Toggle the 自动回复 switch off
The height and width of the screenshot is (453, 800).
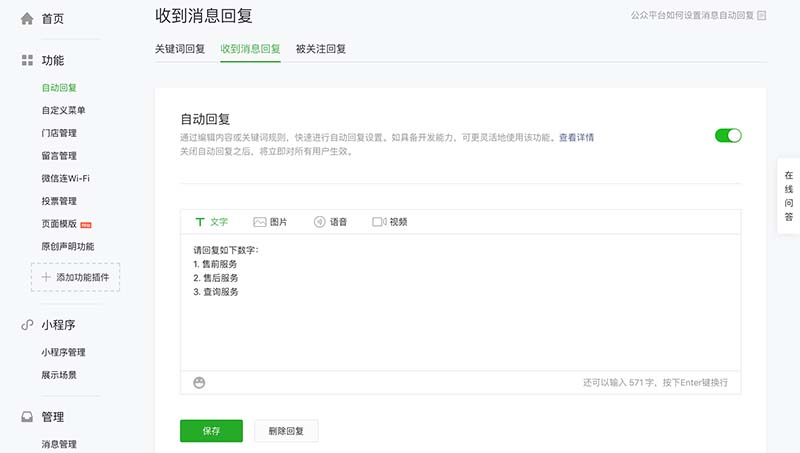click(x=728, y=136)
